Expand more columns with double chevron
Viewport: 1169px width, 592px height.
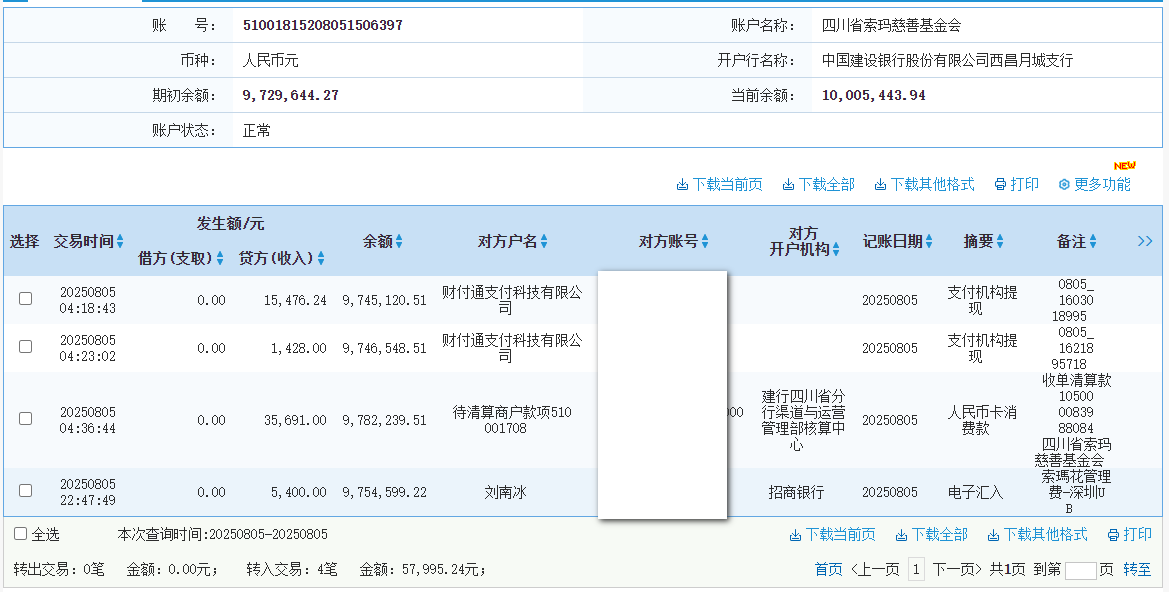[1145, 241]
